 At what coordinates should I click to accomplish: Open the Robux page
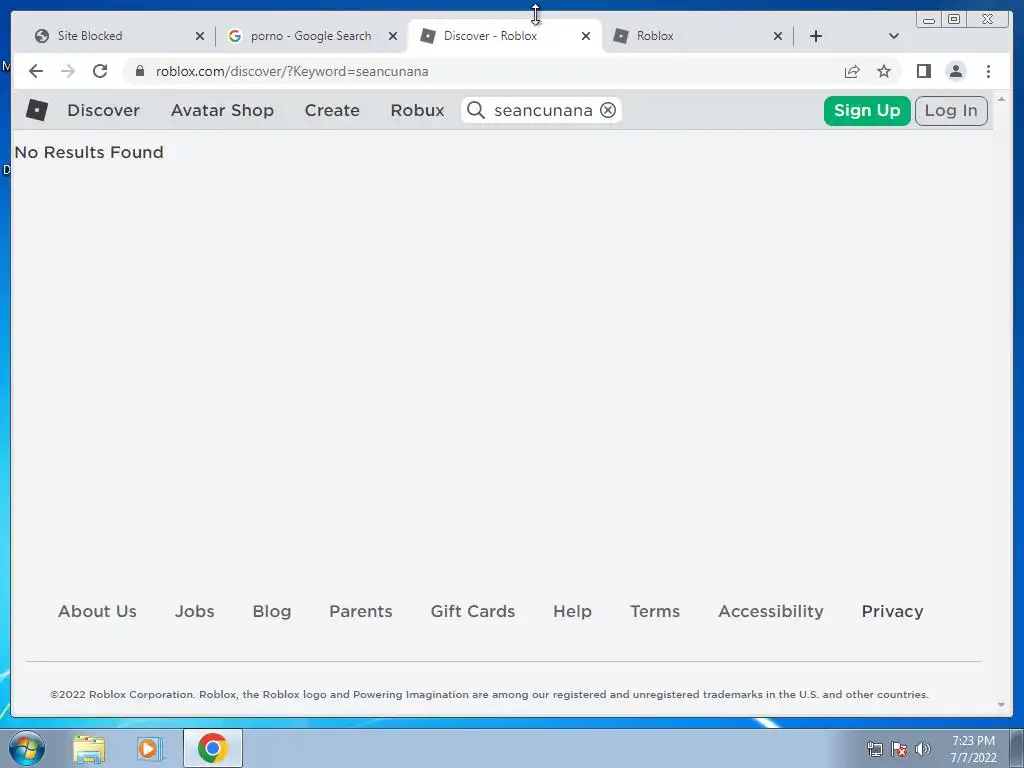417,110
